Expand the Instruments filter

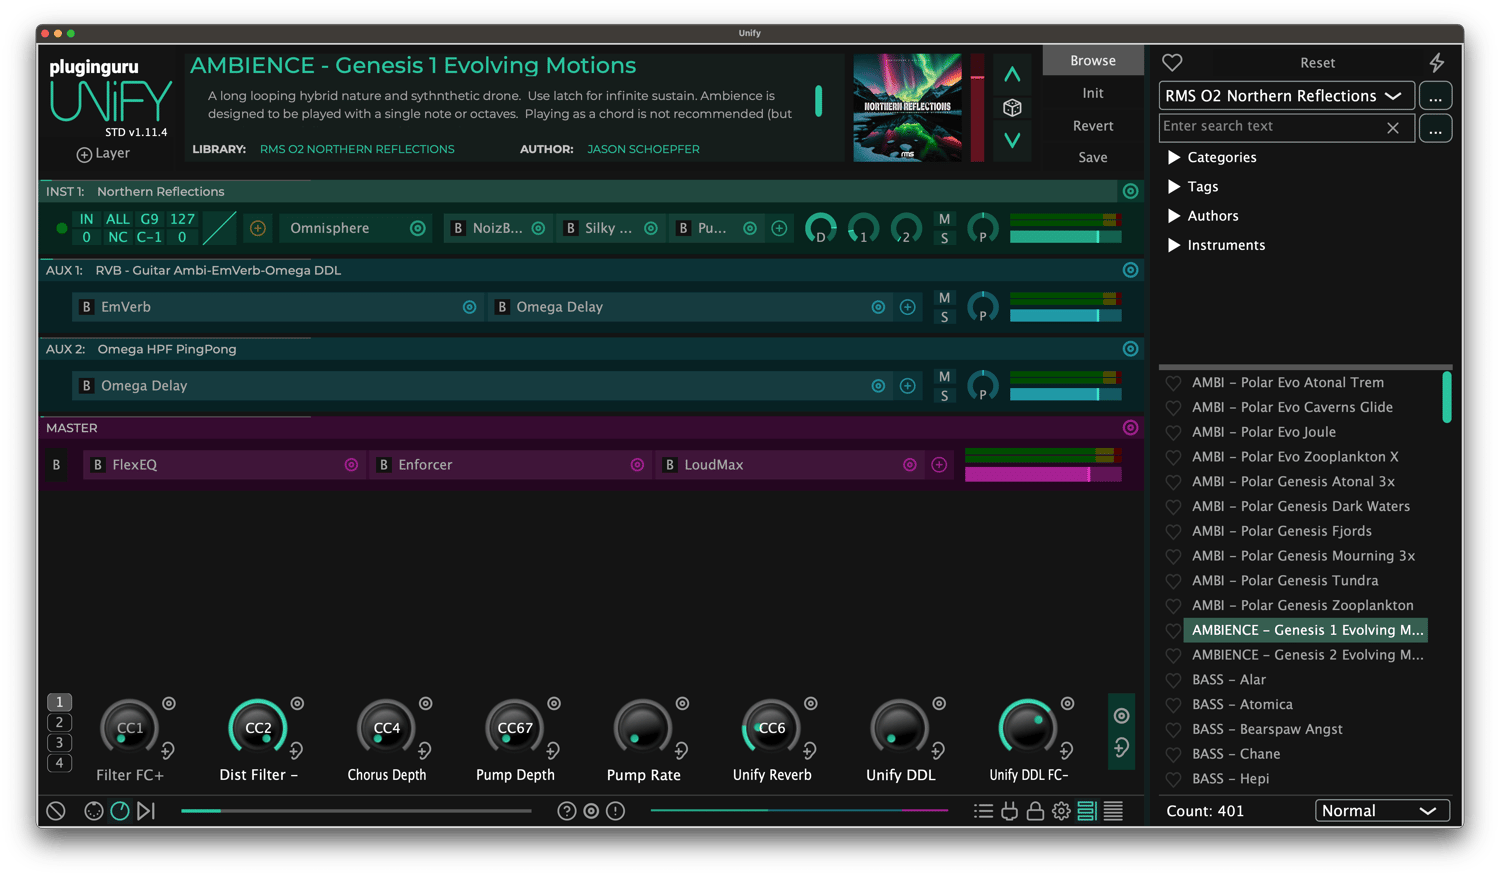(x=1174, y=245)
